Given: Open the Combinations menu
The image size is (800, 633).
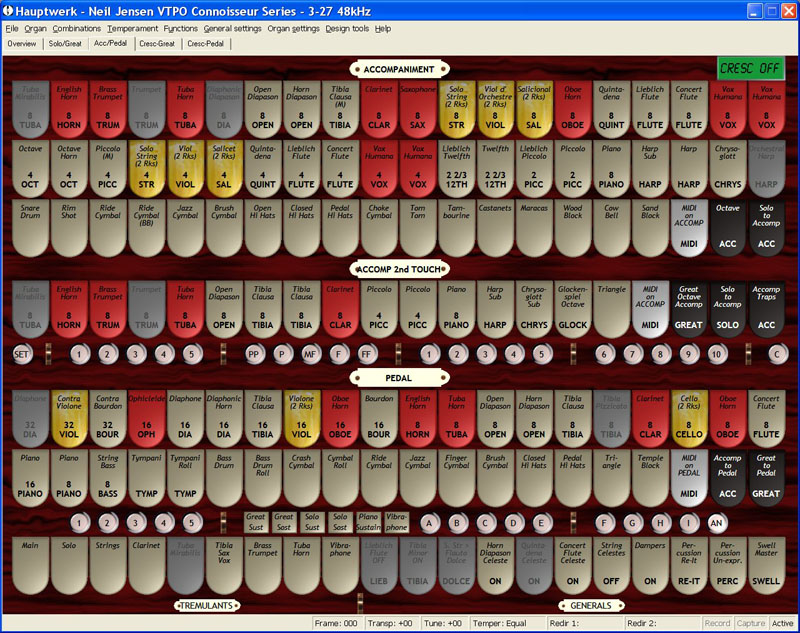Looking at the screenshot, I should [77, 29].
